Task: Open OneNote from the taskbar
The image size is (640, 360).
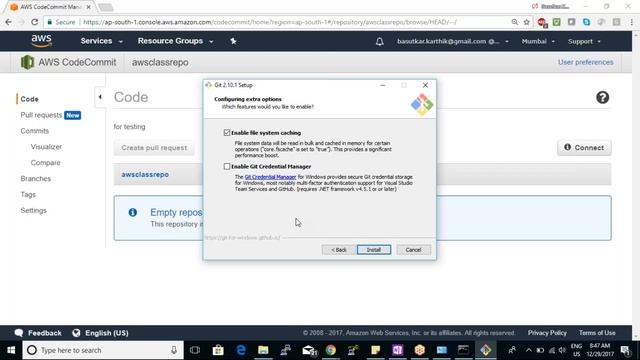Action: [397, 350]
